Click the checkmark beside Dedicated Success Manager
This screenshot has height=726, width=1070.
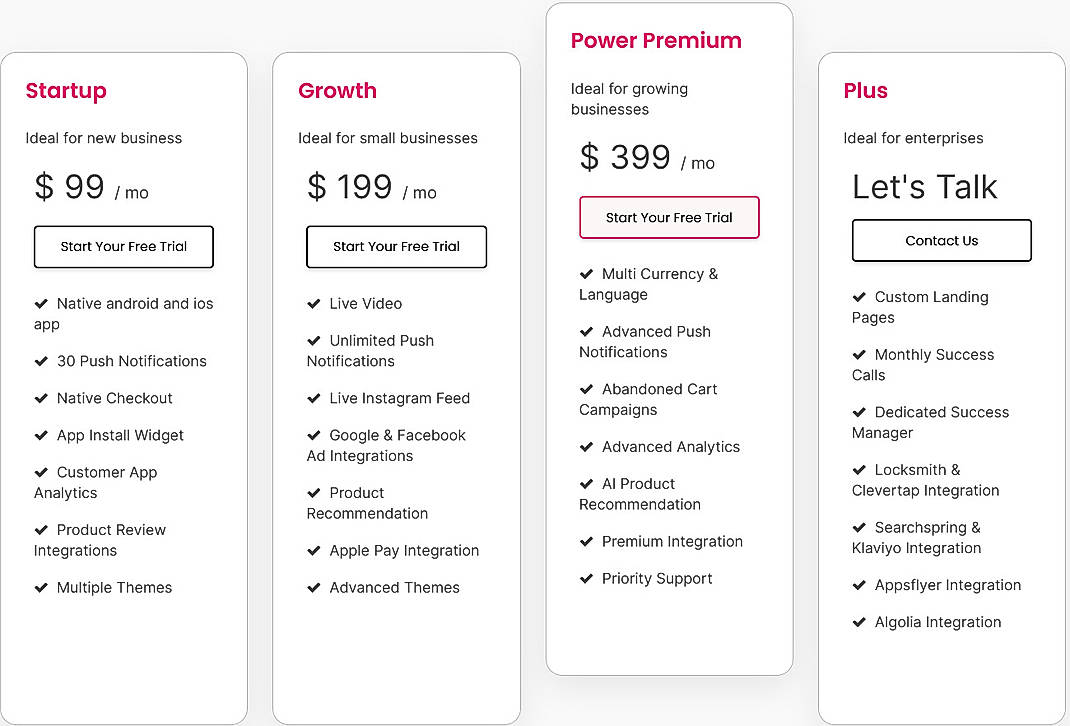(x=860, y=412)
